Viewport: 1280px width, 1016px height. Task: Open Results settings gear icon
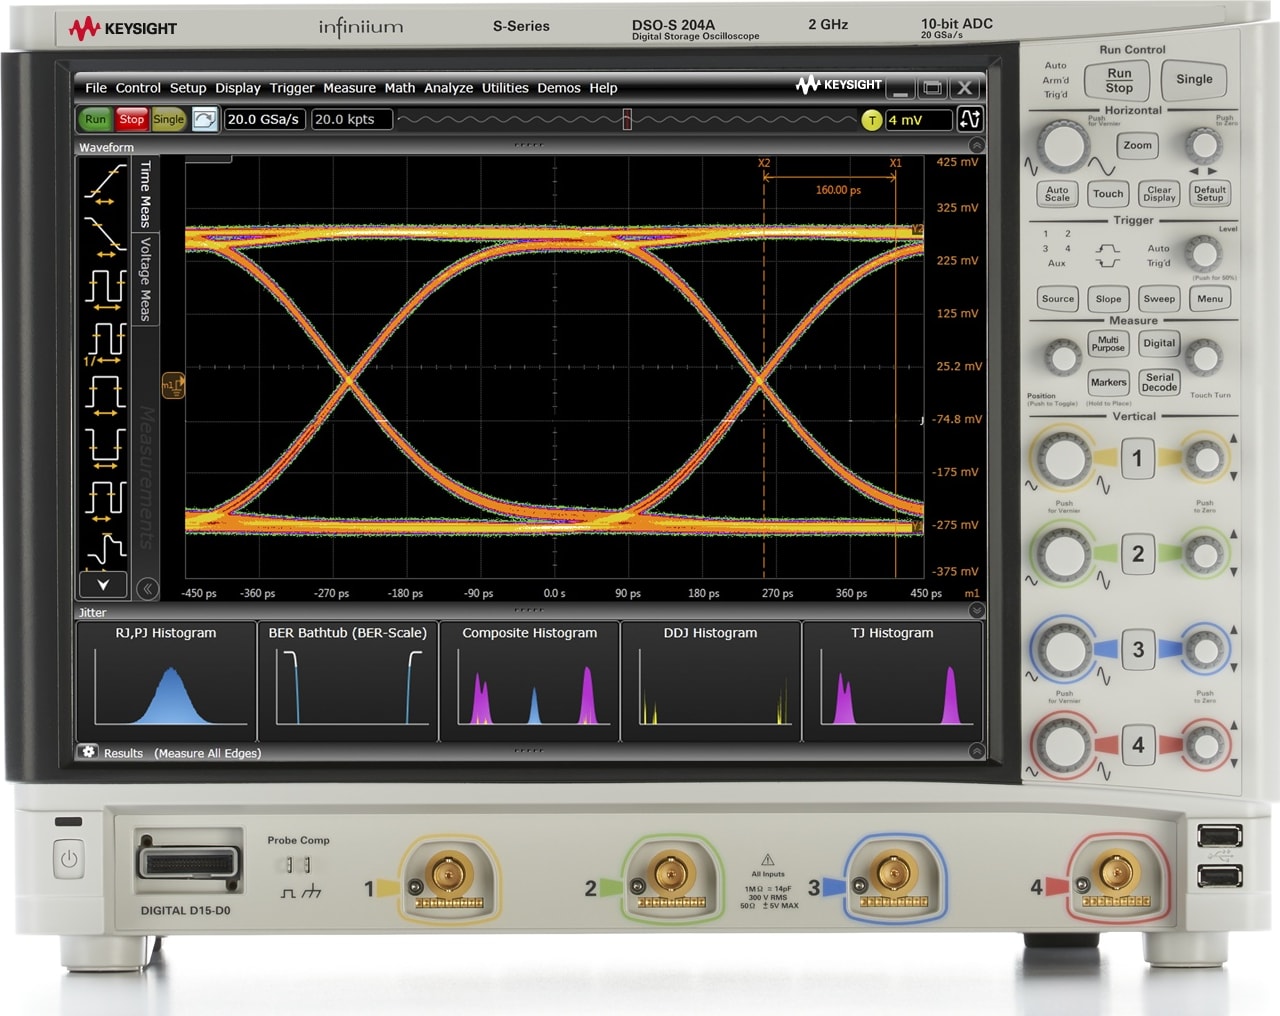tap(88, 751)
